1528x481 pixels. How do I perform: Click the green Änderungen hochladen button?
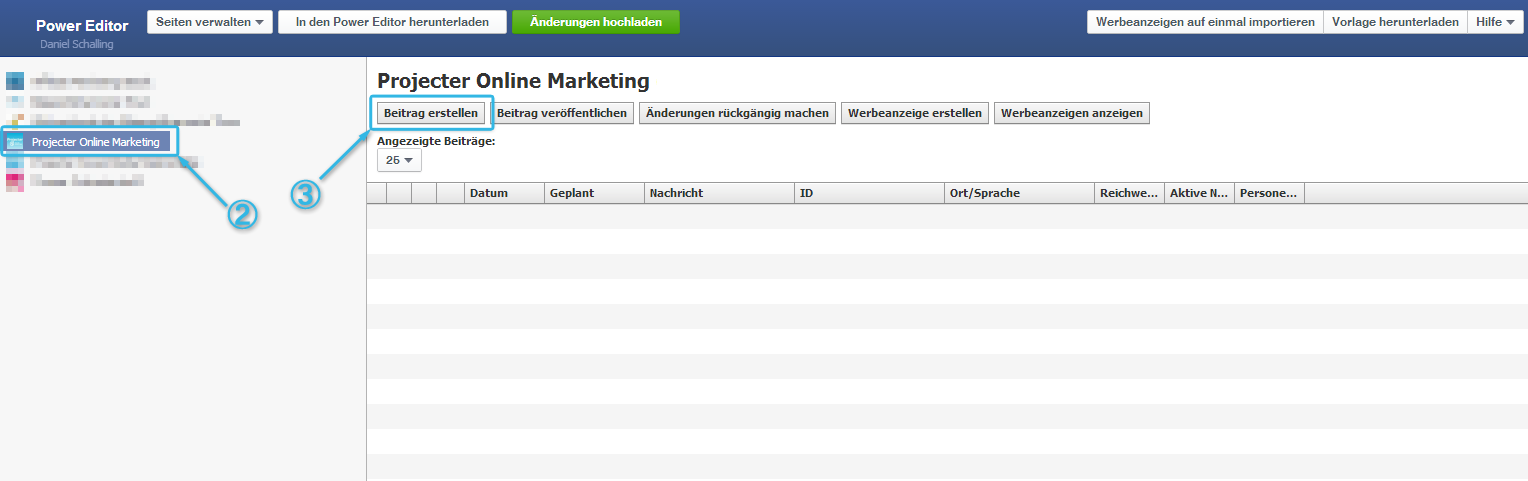[x=595, y=22]
